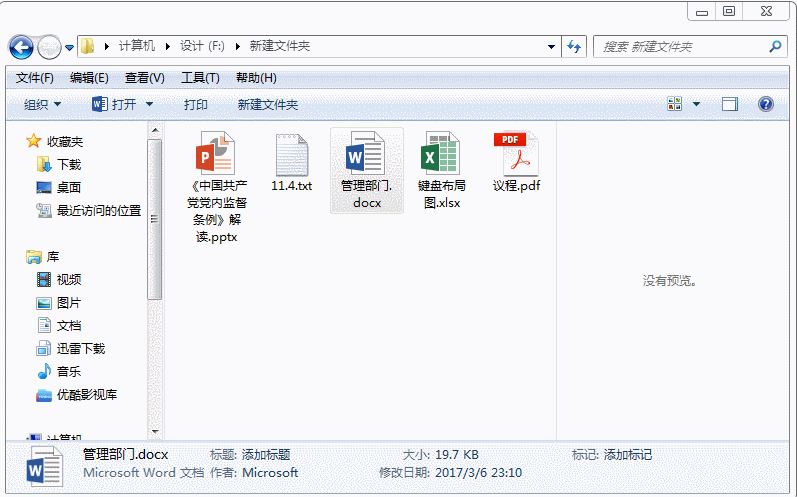
Task: Open the 文件(F) menu
Action: pos(35,78)
